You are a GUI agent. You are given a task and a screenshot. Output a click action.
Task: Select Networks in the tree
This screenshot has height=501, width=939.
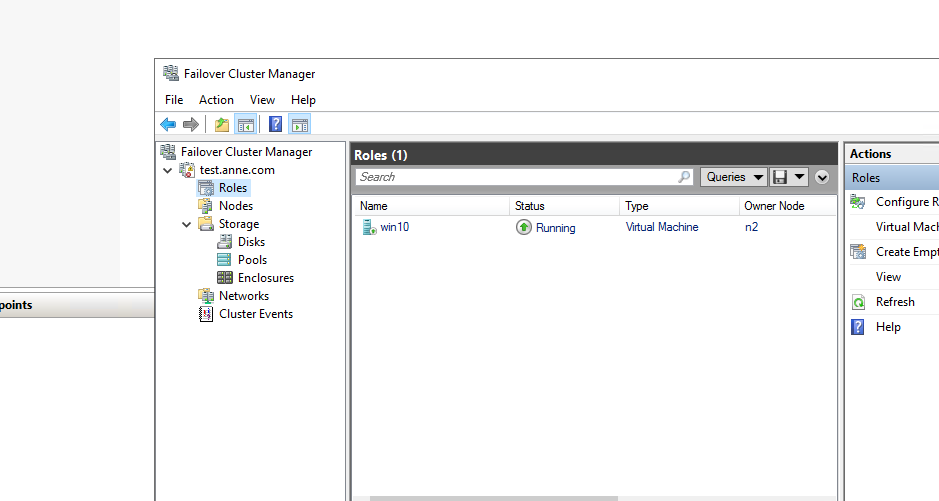pyautogui.click(x=244, y=296)
